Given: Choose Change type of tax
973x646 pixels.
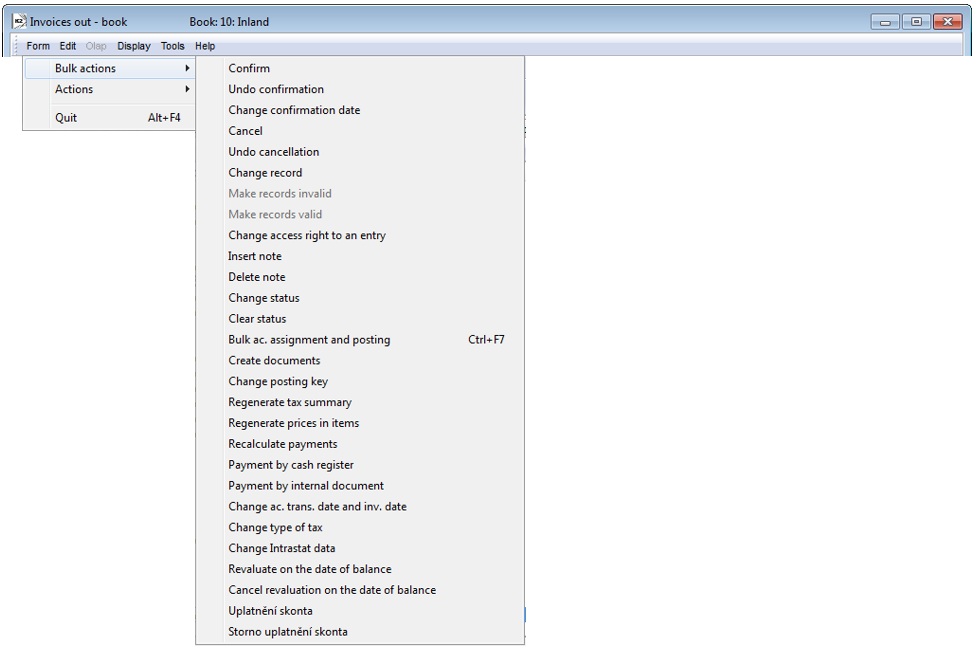Looking at the screenshot, I should [360, 527].
